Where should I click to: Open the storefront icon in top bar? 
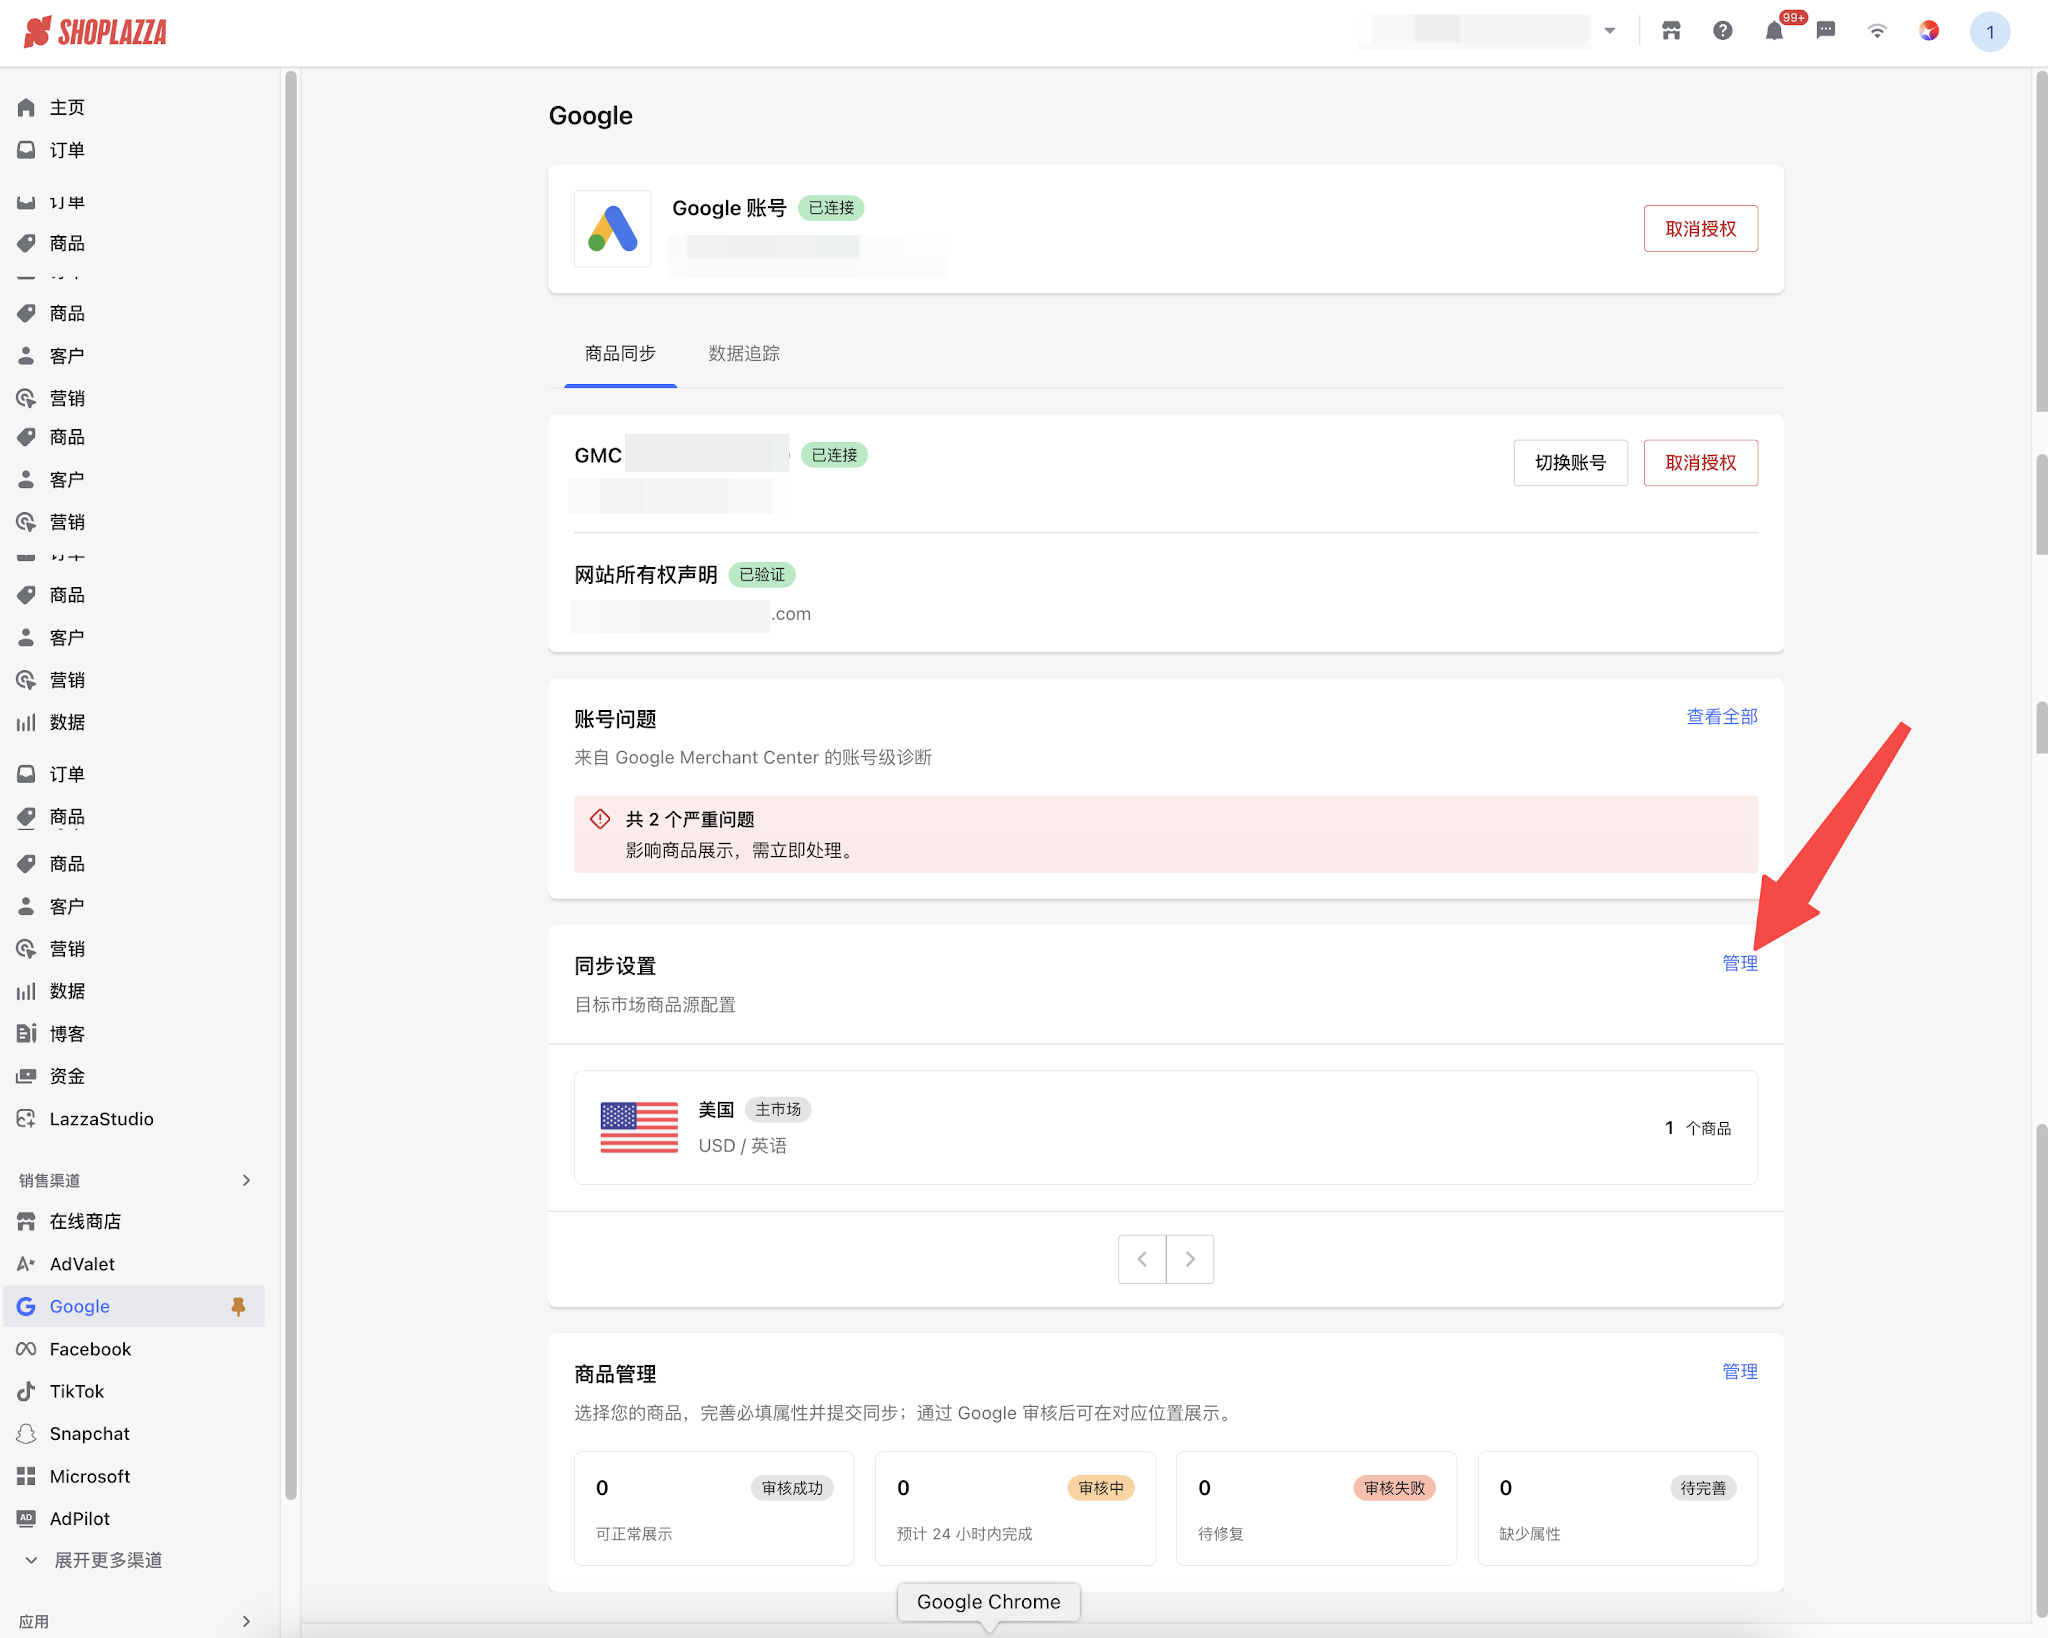[x=1671, y=31]
